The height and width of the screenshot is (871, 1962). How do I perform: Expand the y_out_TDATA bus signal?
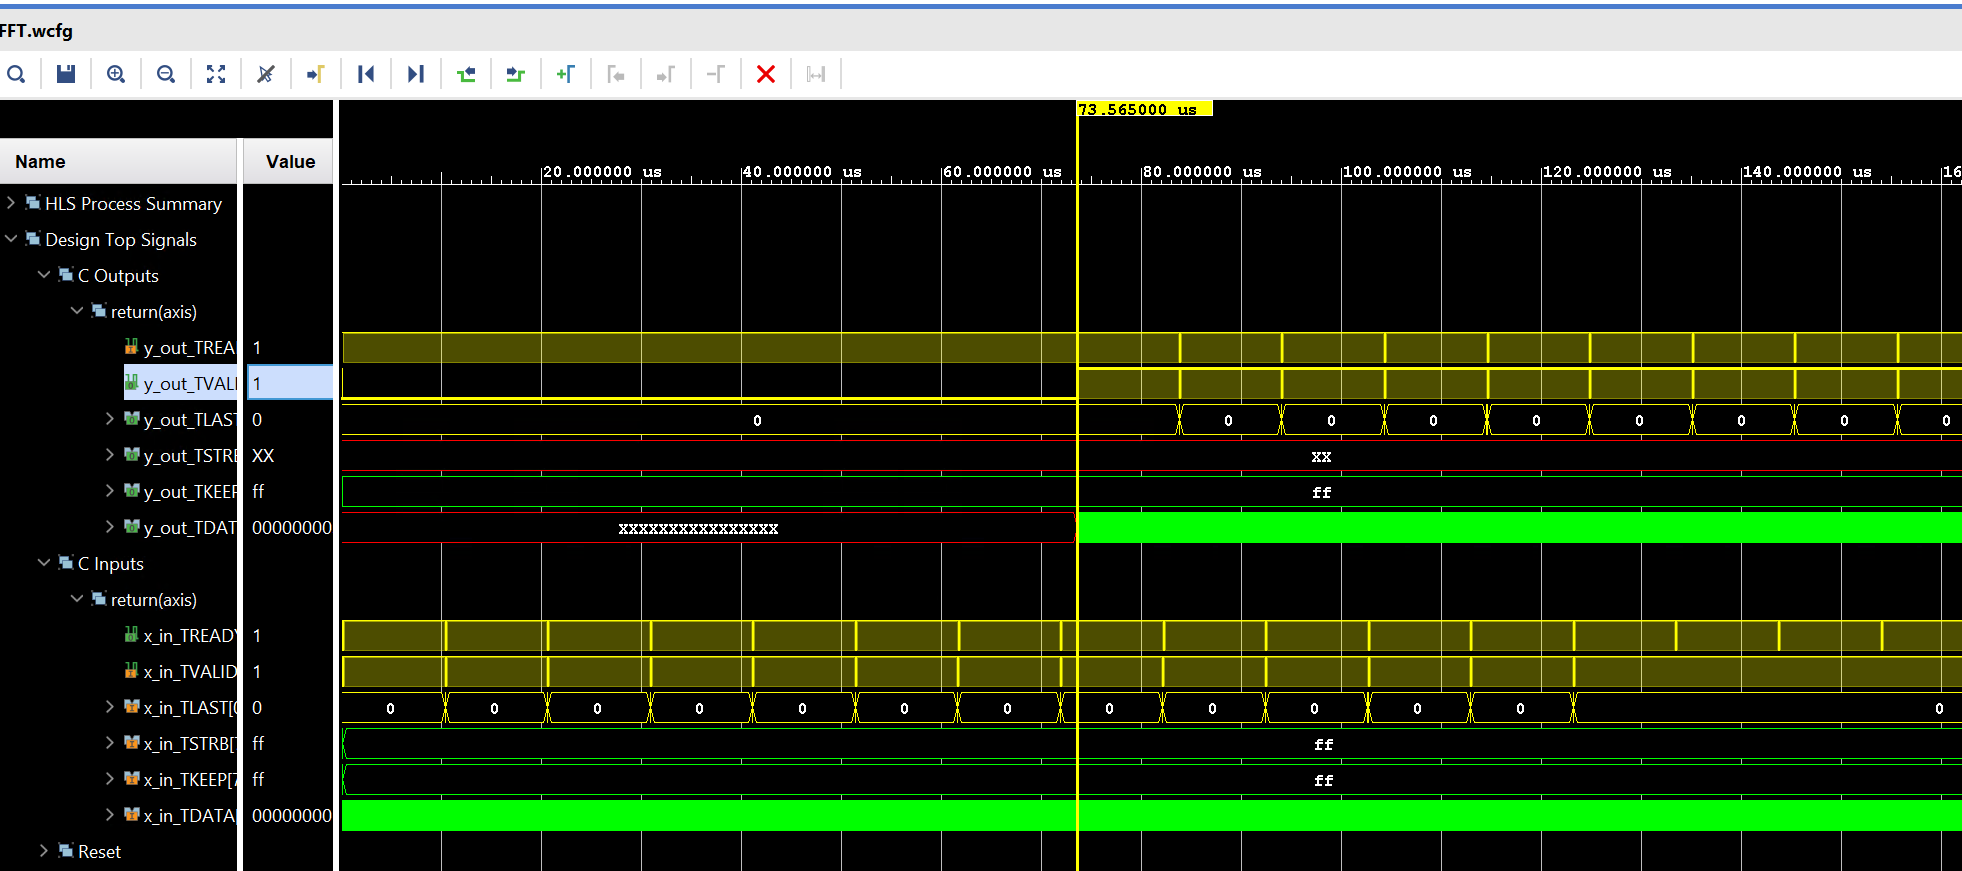click(x=110, y=527)
